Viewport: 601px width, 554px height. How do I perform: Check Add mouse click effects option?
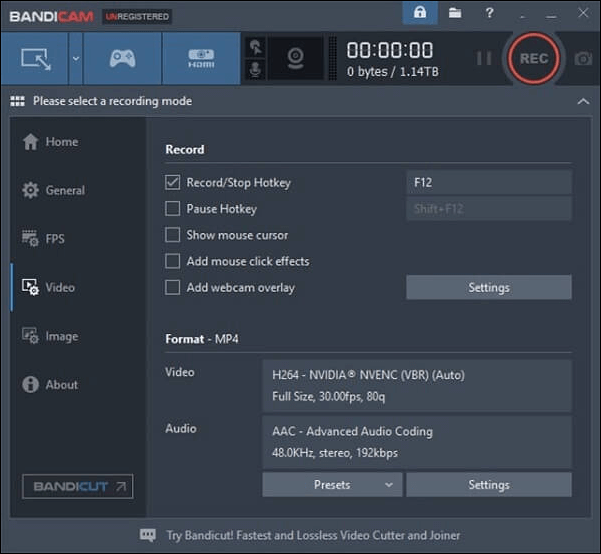(x=173, y=261)
